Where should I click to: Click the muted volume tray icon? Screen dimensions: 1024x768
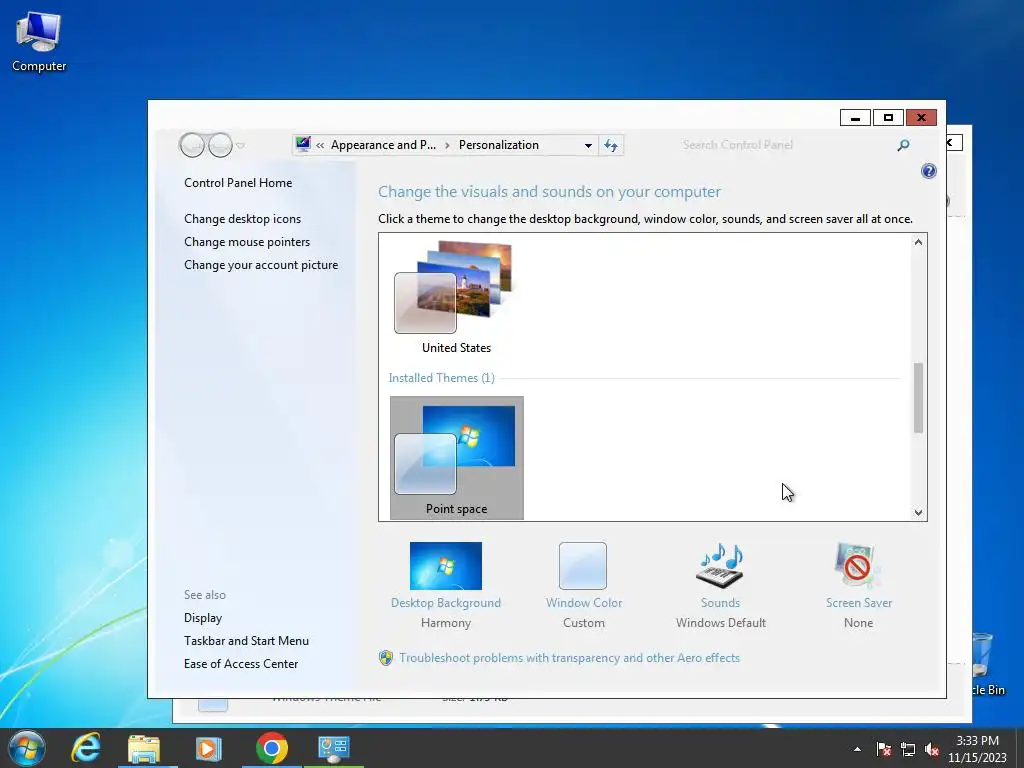coord(932,749)
